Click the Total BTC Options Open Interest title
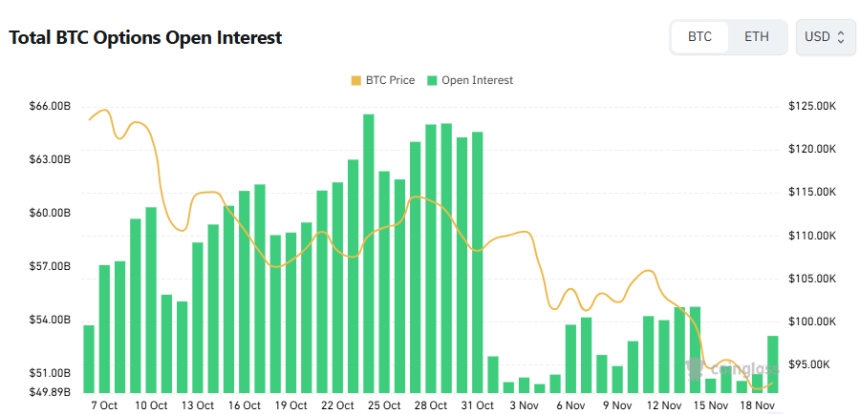The height and width of the screenshot is (414, 860). pos(146,38)
